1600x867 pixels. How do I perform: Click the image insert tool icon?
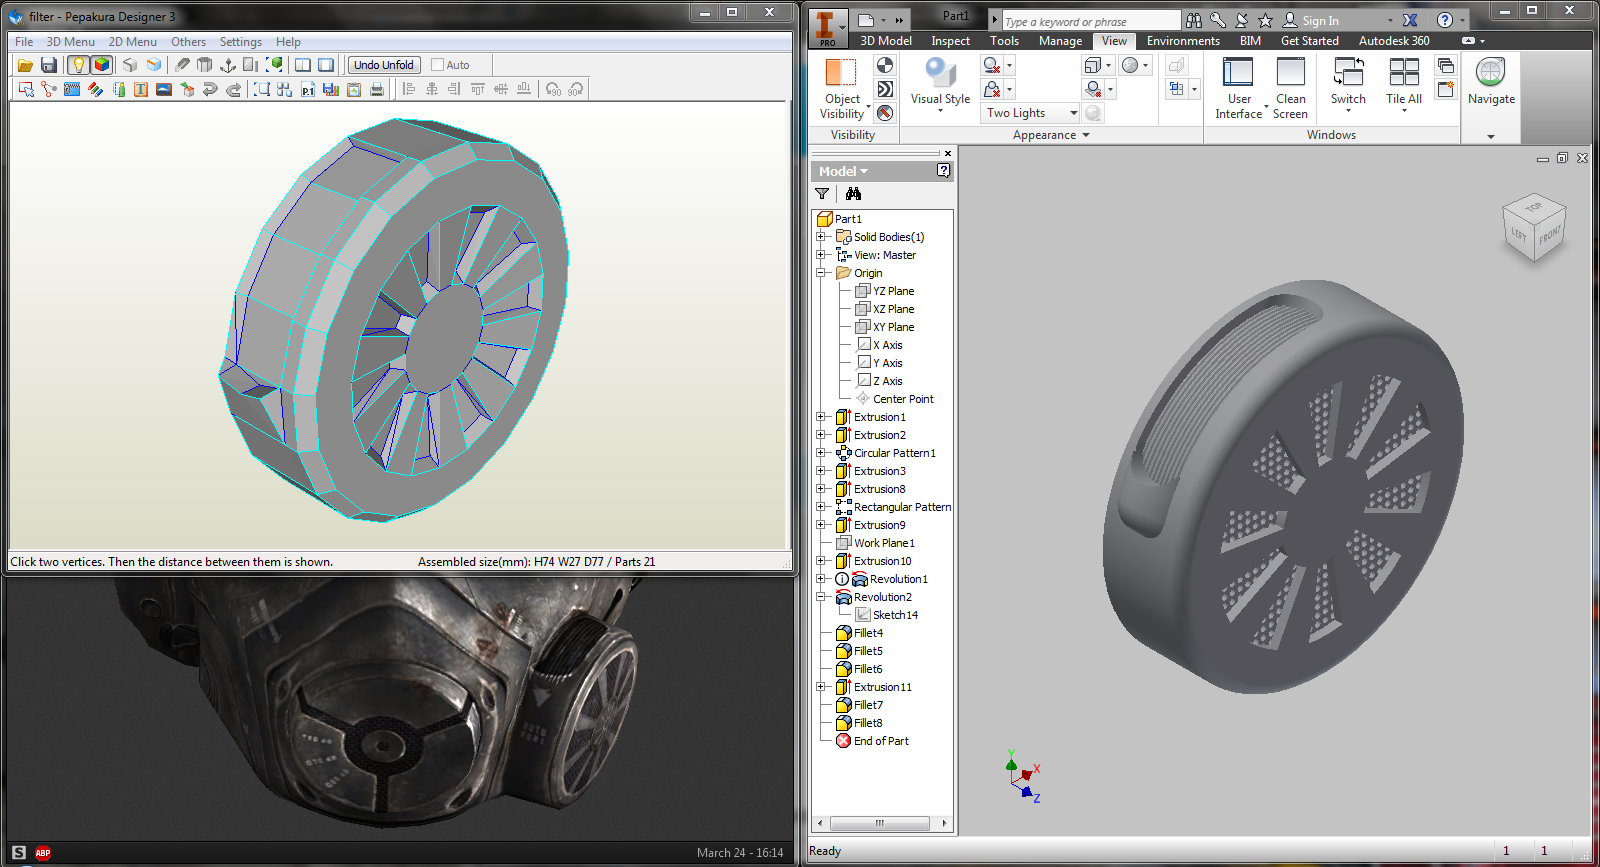coord(164,89)
